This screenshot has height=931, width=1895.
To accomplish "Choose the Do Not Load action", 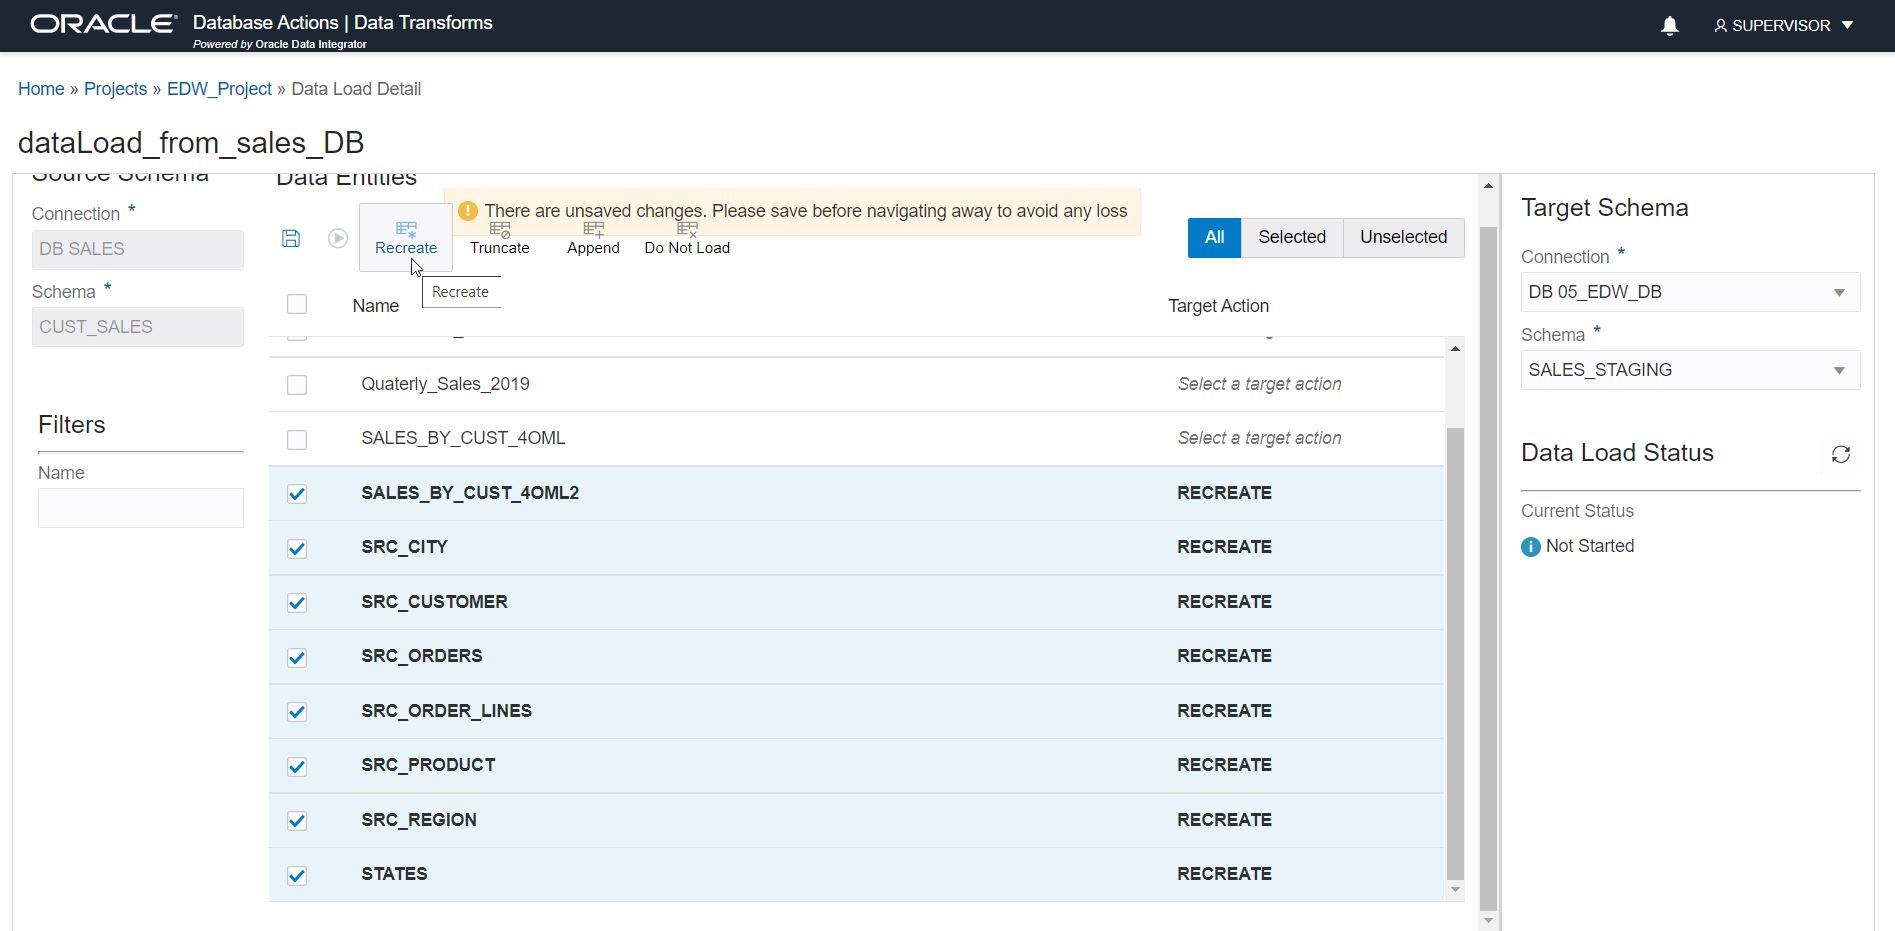I will pos(687,240).
